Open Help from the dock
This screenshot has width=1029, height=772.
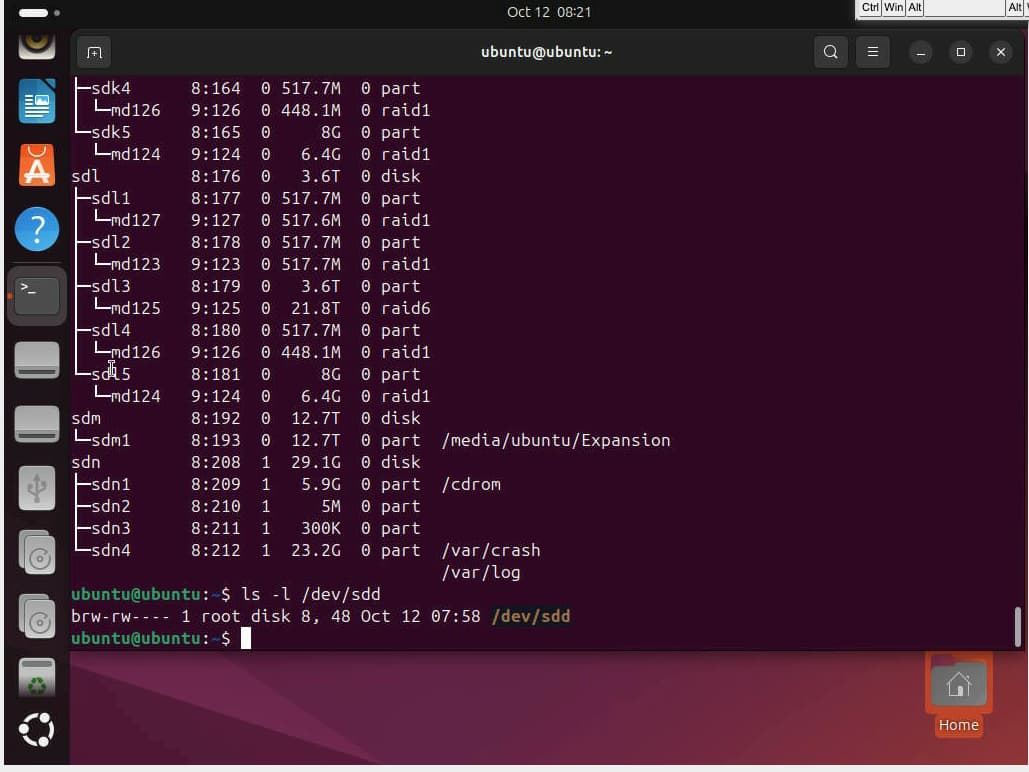(37, 230)
